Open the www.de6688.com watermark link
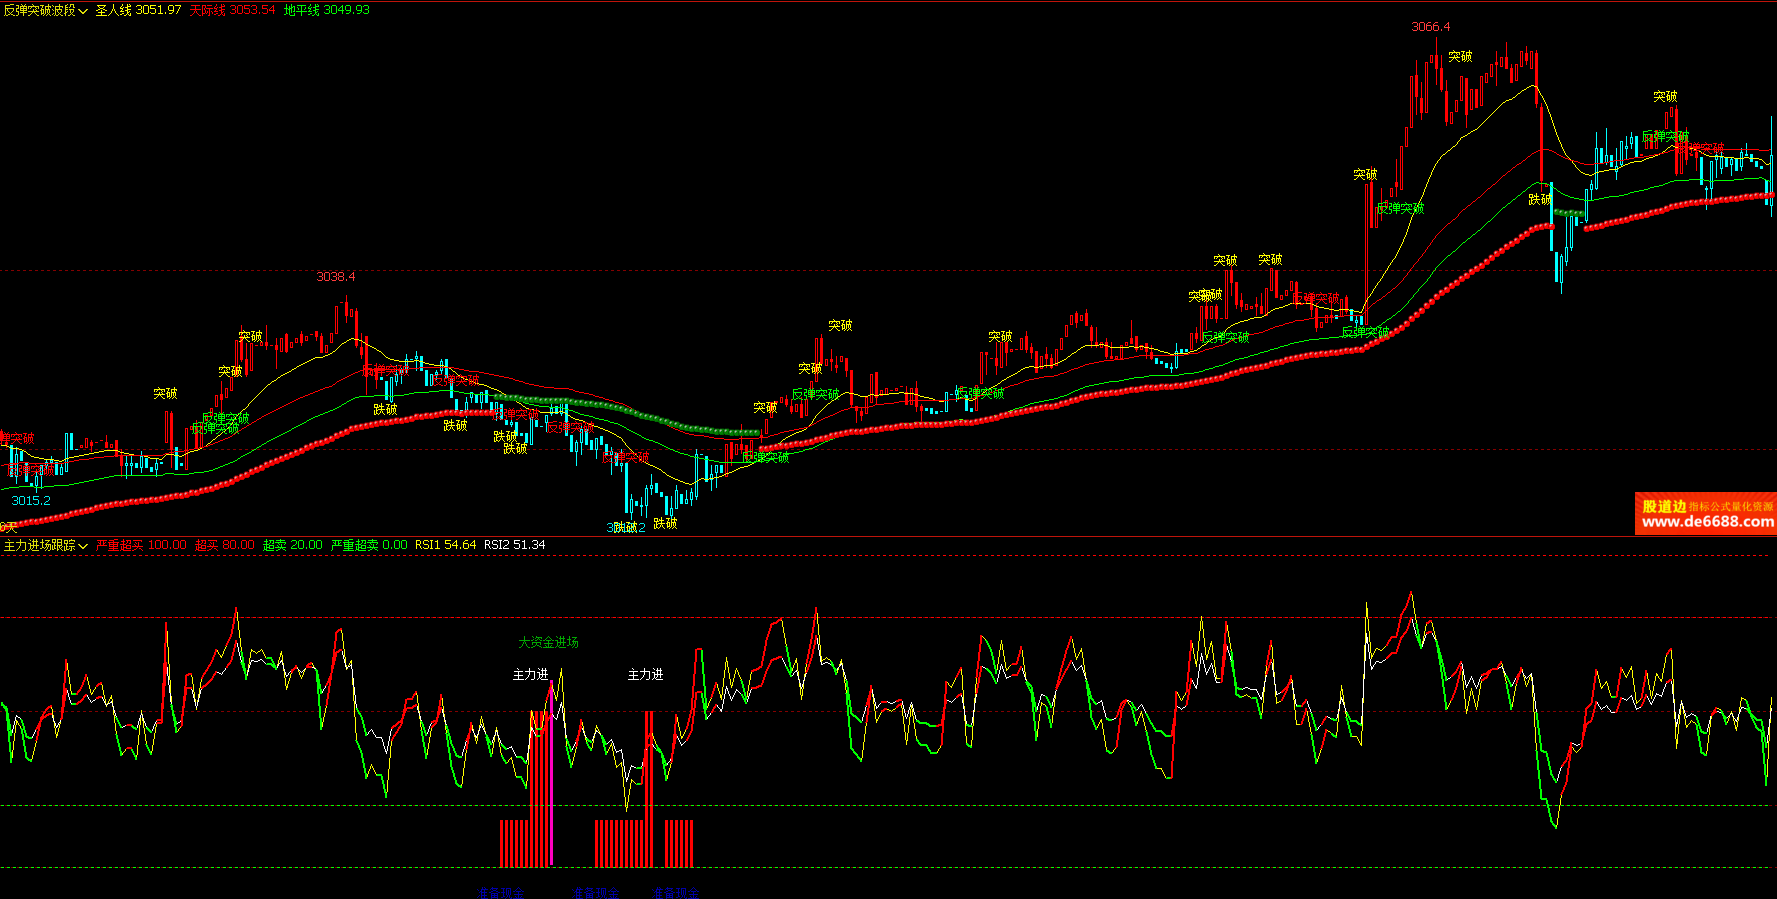Viewport: 1777px width, 899px height. 1707,522
